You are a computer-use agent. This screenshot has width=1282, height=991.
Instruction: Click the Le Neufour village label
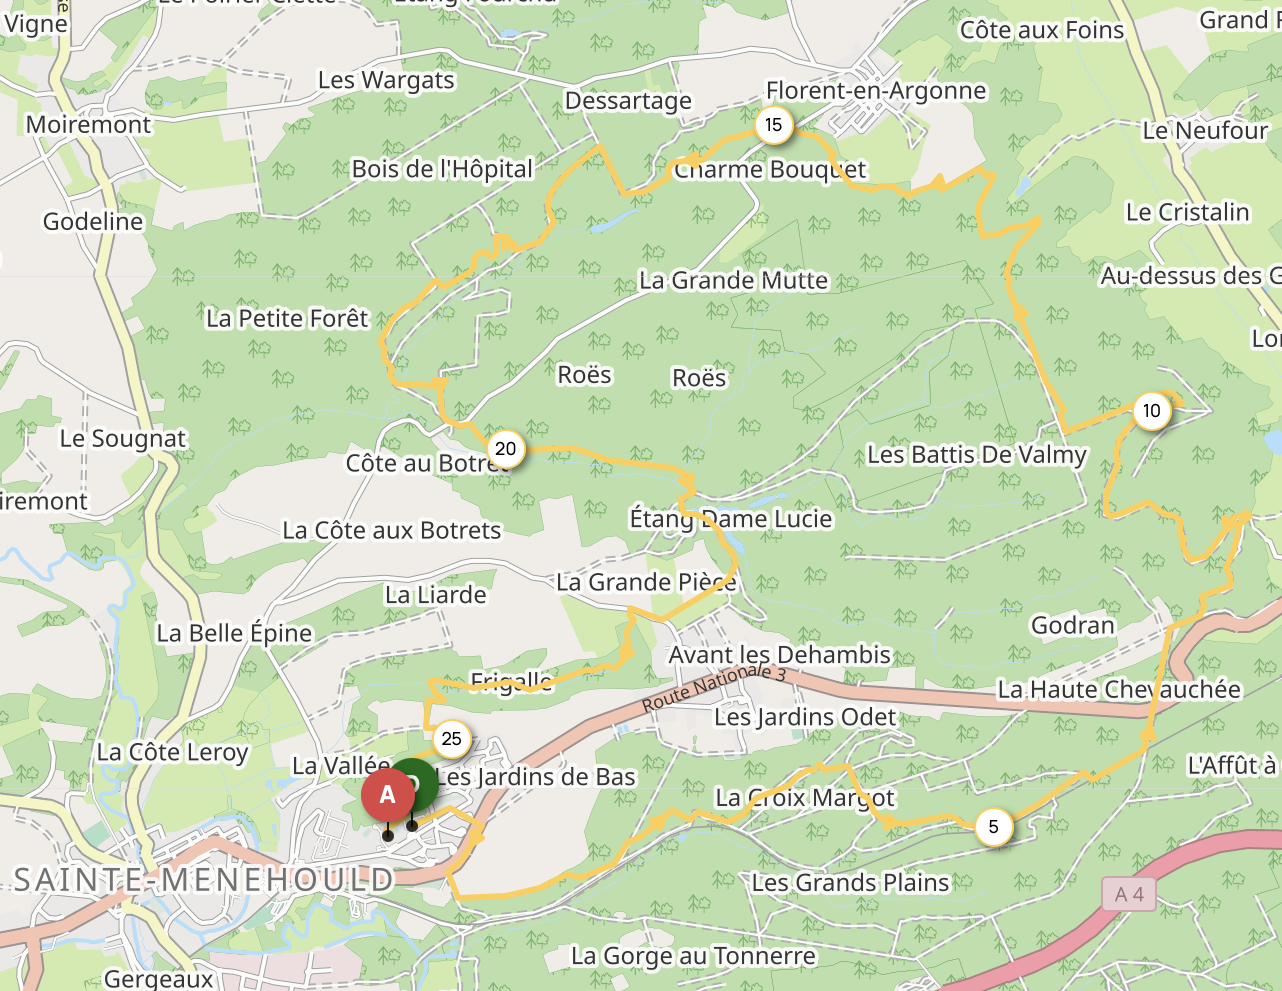tap(1205, 131)
